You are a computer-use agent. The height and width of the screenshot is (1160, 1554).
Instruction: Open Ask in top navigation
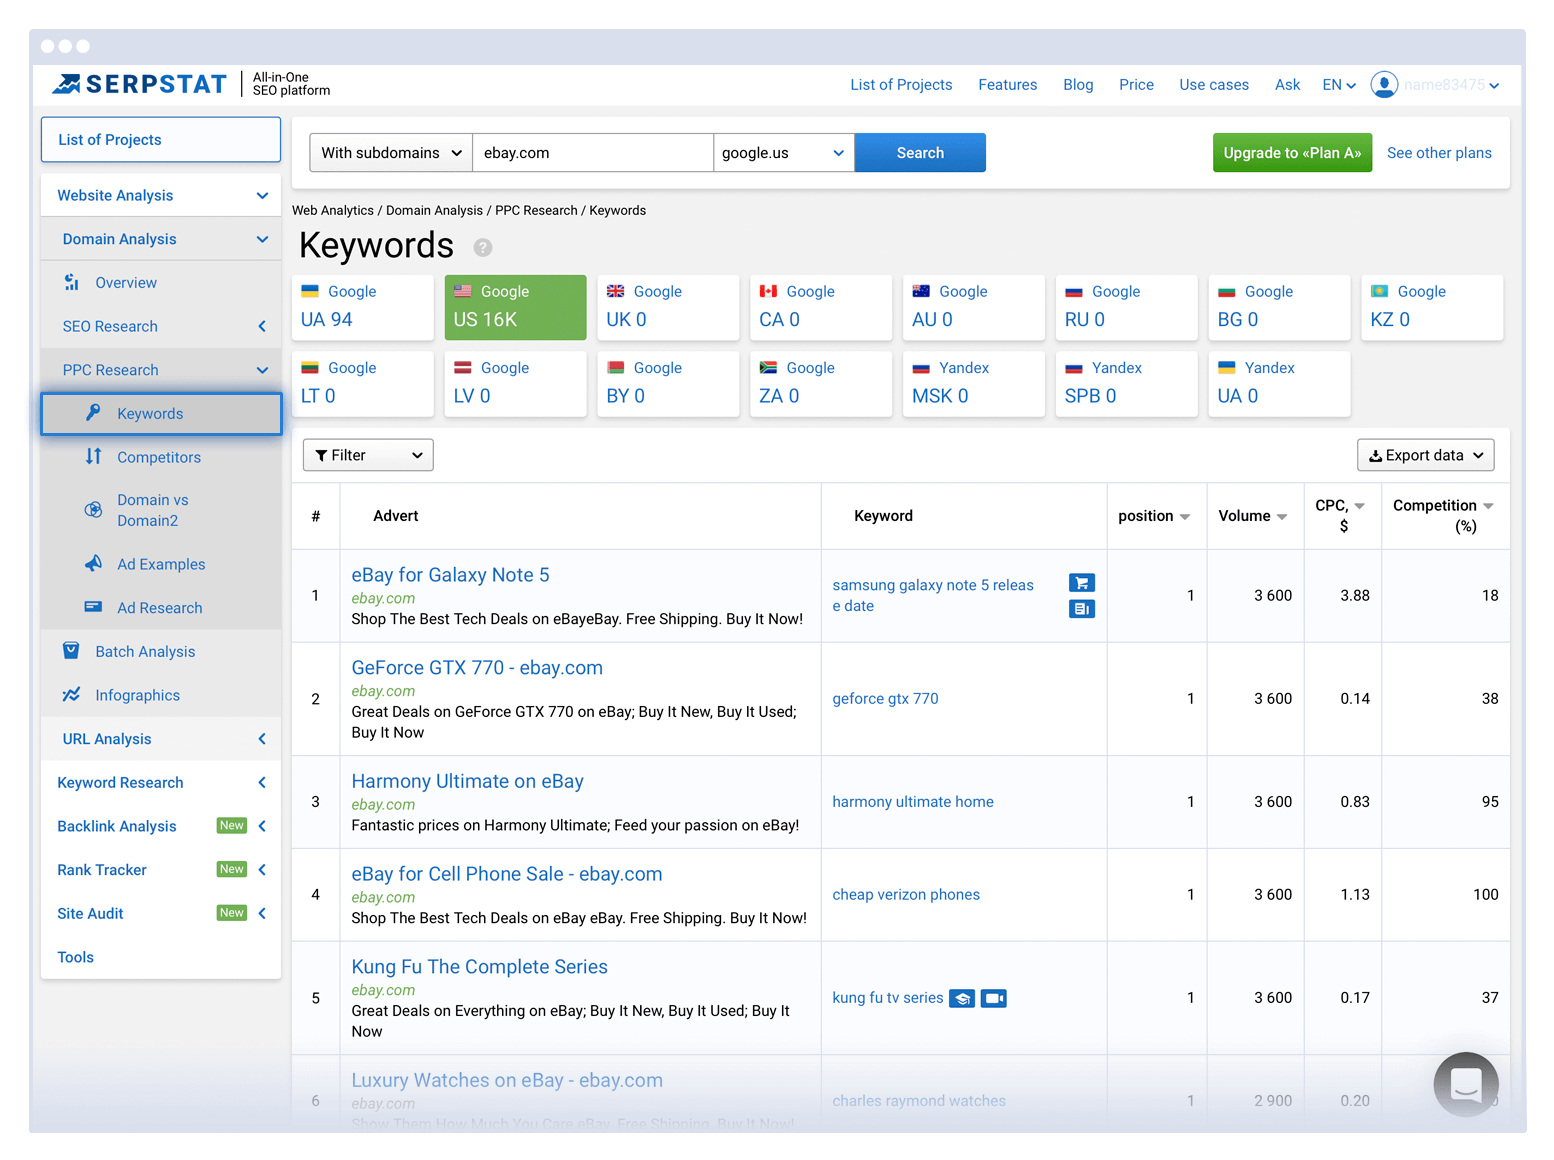click(x=1287, y=85)
